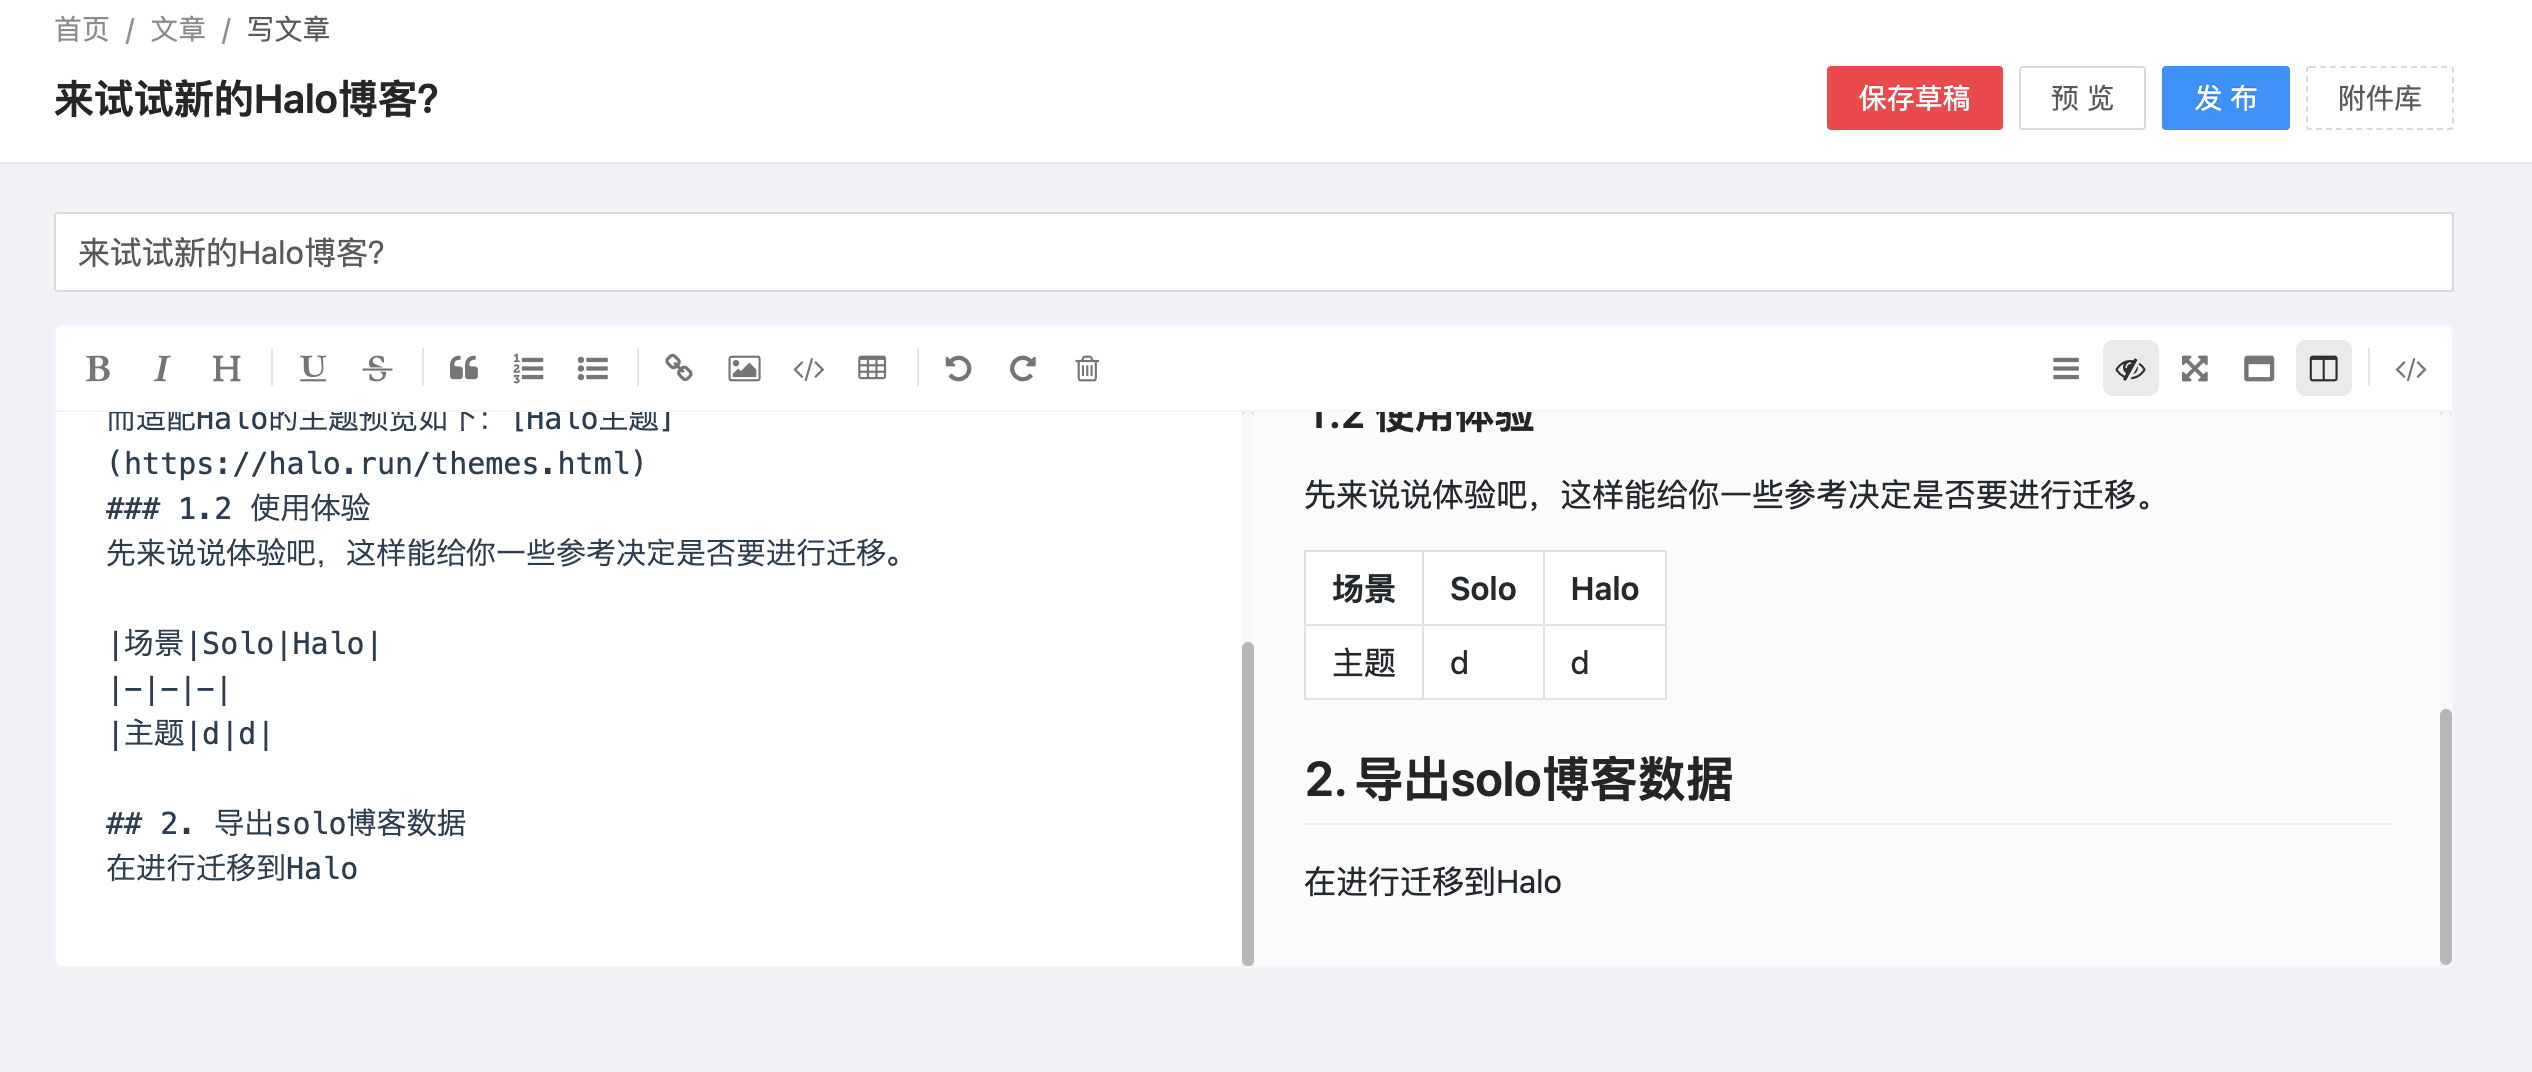Click the Halo header cell in preview table

click(x=1604, y=588)
